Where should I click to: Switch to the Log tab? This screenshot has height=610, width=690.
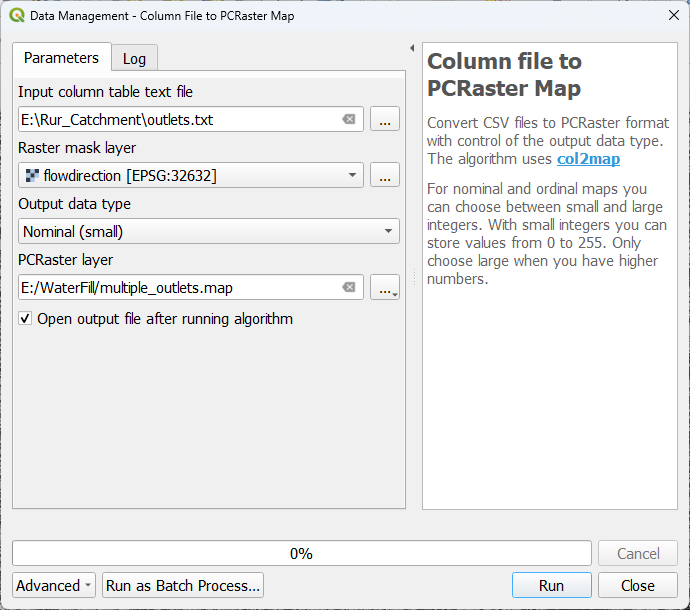click(x=134, y=58)
